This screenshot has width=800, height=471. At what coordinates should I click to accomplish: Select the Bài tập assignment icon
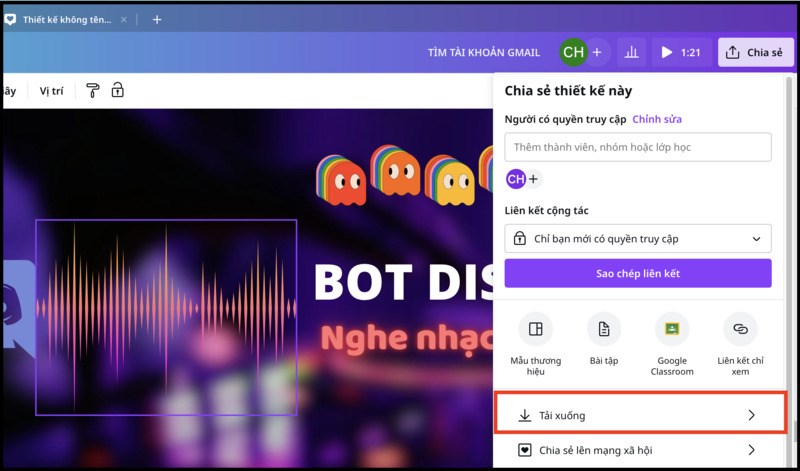click(604, 329)
